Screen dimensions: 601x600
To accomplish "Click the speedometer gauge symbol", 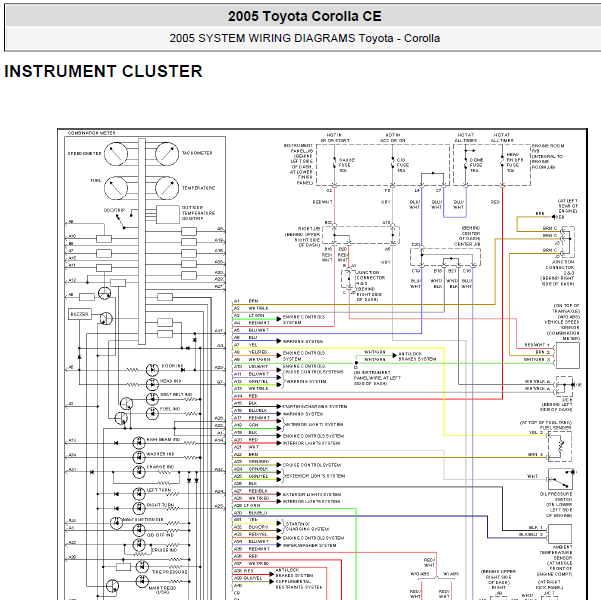I will (116, 154).
